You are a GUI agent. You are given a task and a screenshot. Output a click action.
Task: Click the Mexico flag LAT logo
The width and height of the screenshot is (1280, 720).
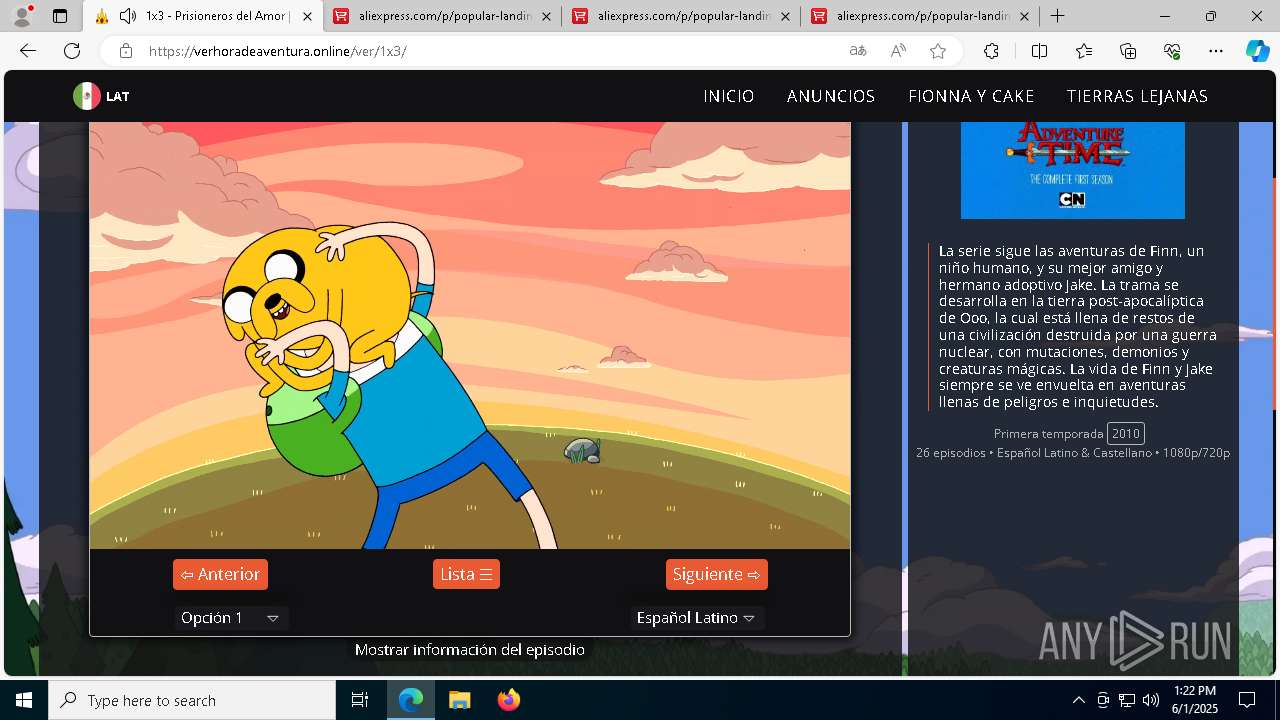pos(101,96)
